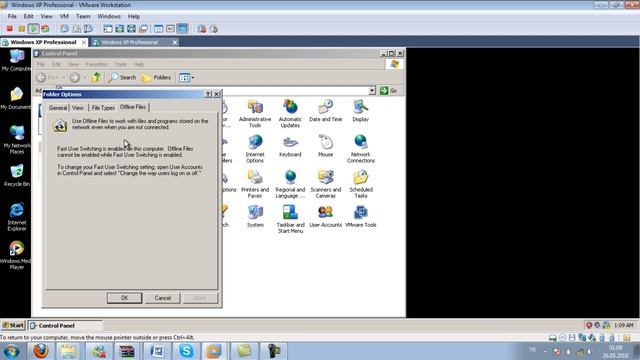640x360 pixels.
Task: Open the Date and Time icon
Action: click(x=325, y=111)
